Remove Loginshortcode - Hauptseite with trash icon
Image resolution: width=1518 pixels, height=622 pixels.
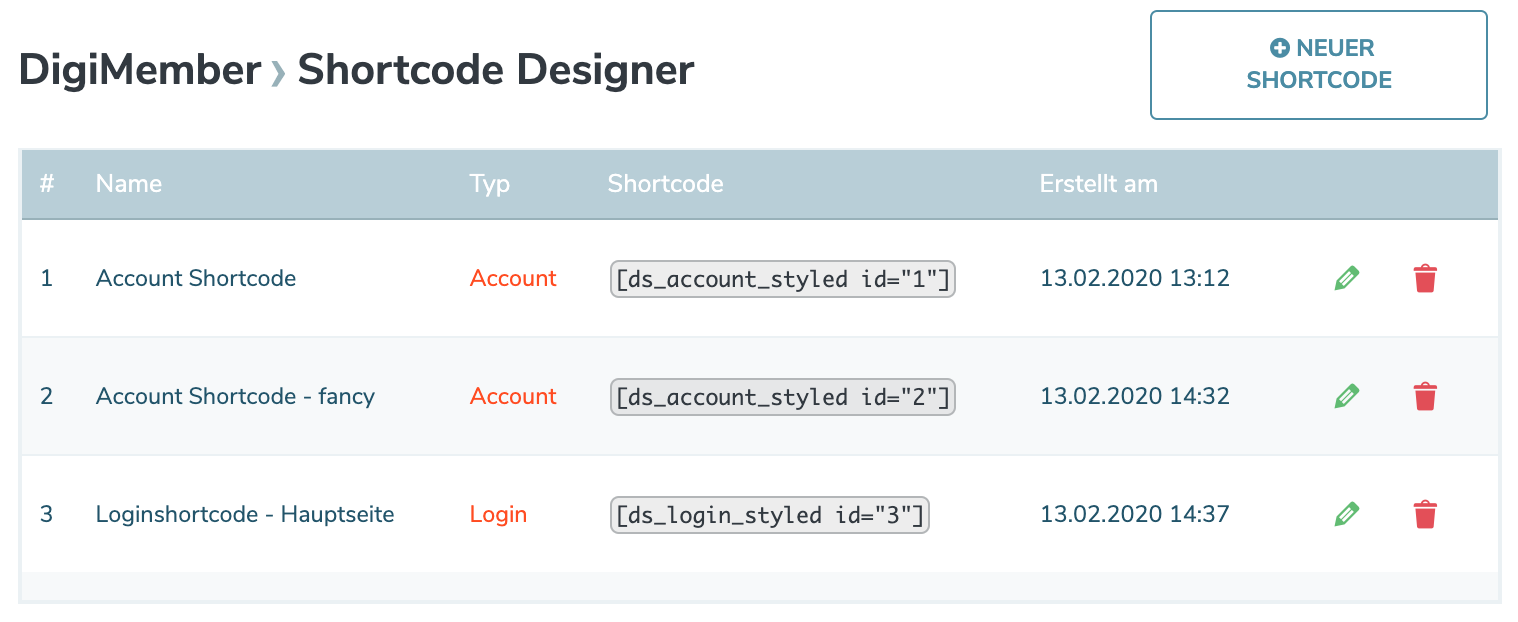[x=1425, y=514]
